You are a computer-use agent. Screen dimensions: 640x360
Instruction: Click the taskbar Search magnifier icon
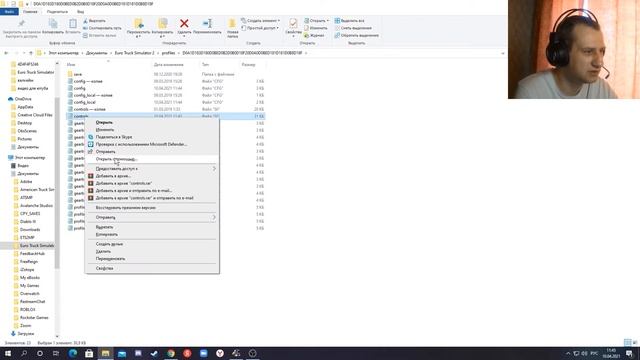(x=24, y=353)
